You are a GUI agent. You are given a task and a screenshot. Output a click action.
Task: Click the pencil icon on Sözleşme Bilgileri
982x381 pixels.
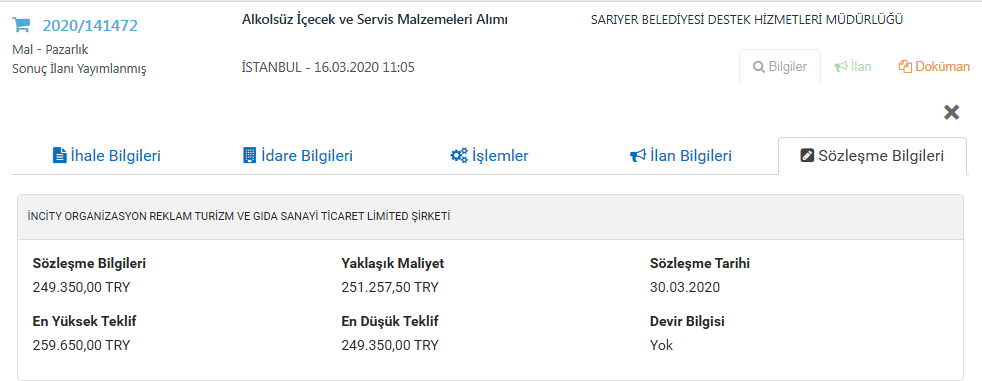click(807, 156)
